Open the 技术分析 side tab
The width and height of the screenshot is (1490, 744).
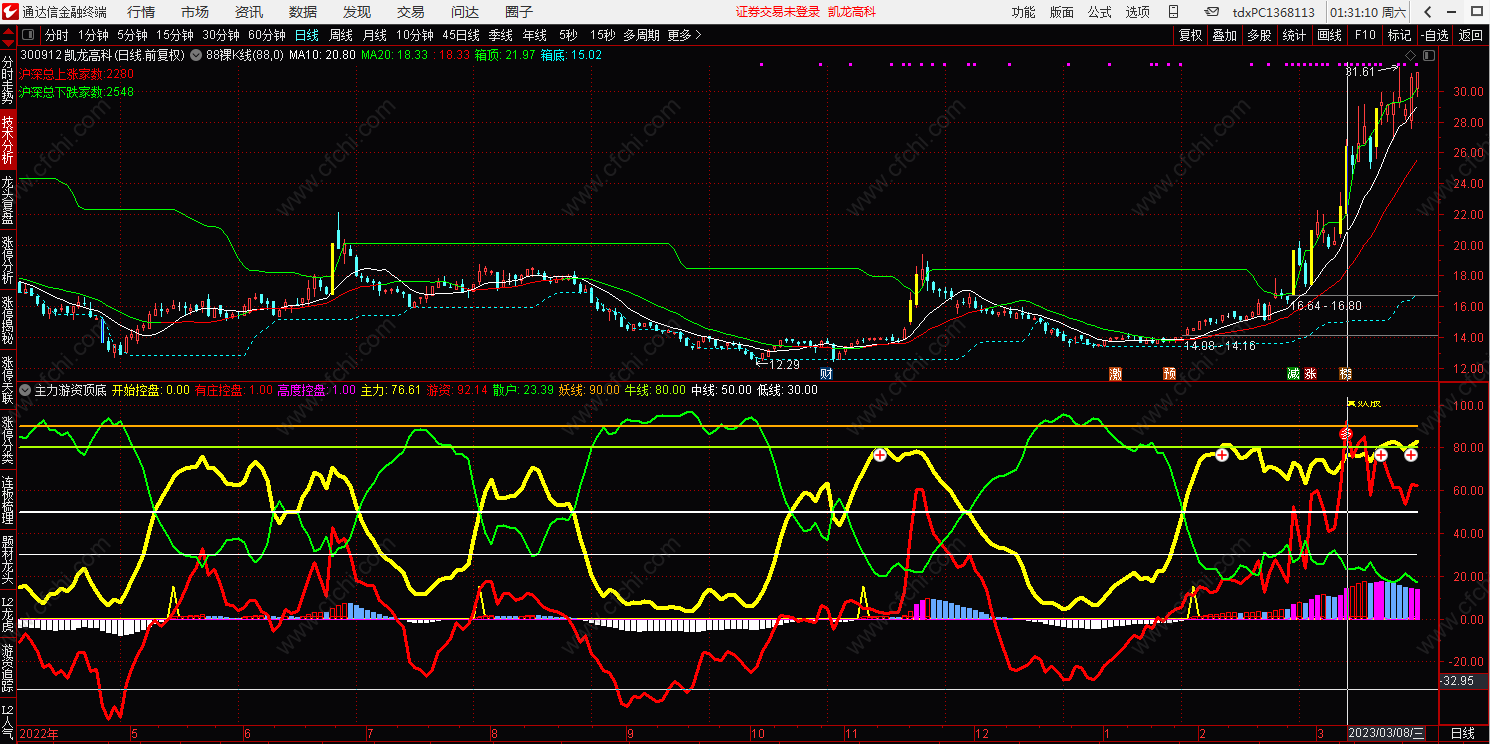[x=8, y=140]
